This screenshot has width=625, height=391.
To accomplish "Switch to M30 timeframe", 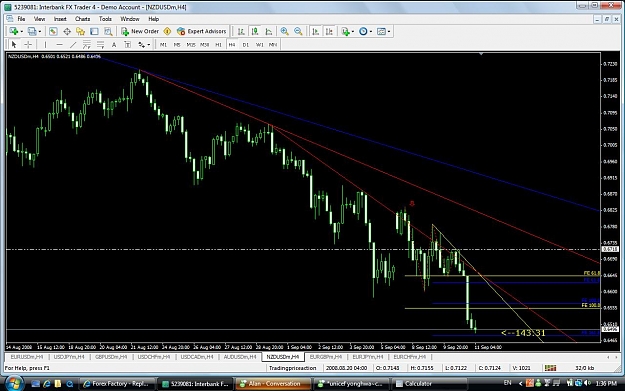I will pos(204,45).
